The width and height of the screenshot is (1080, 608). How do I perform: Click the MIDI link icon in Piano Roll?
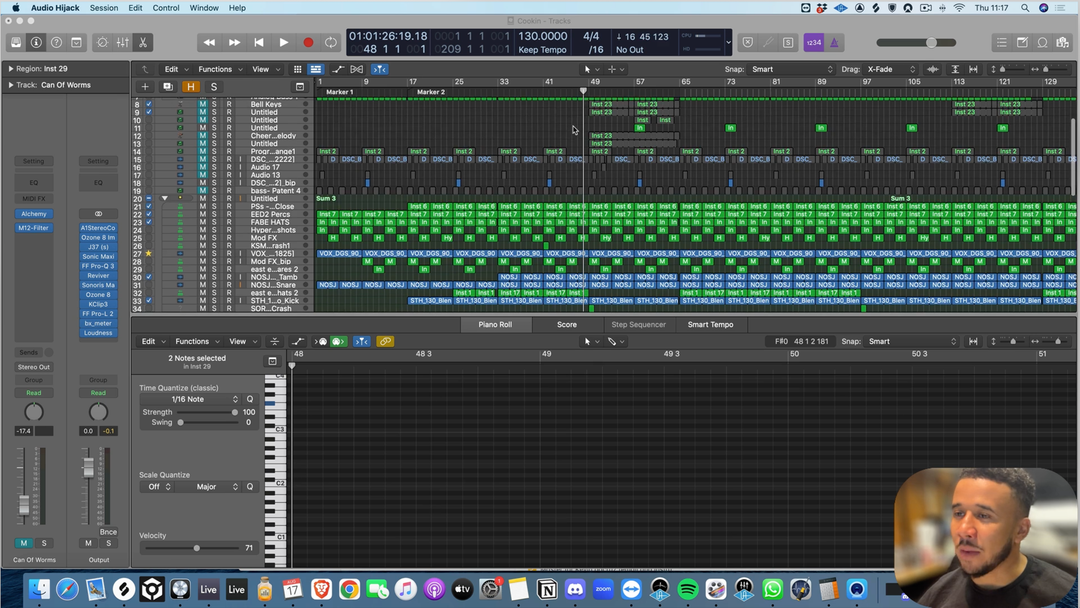(385, 341)
